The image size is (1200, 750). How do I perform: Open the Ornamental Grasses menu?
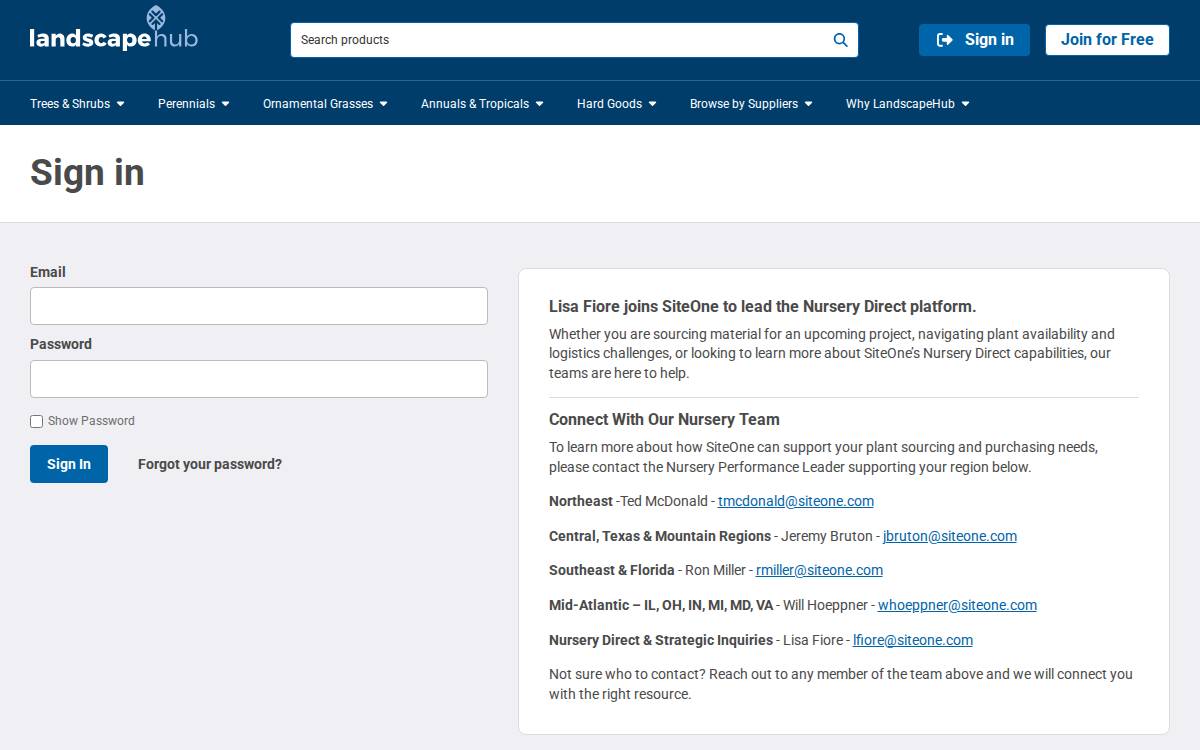click(325, 103)
